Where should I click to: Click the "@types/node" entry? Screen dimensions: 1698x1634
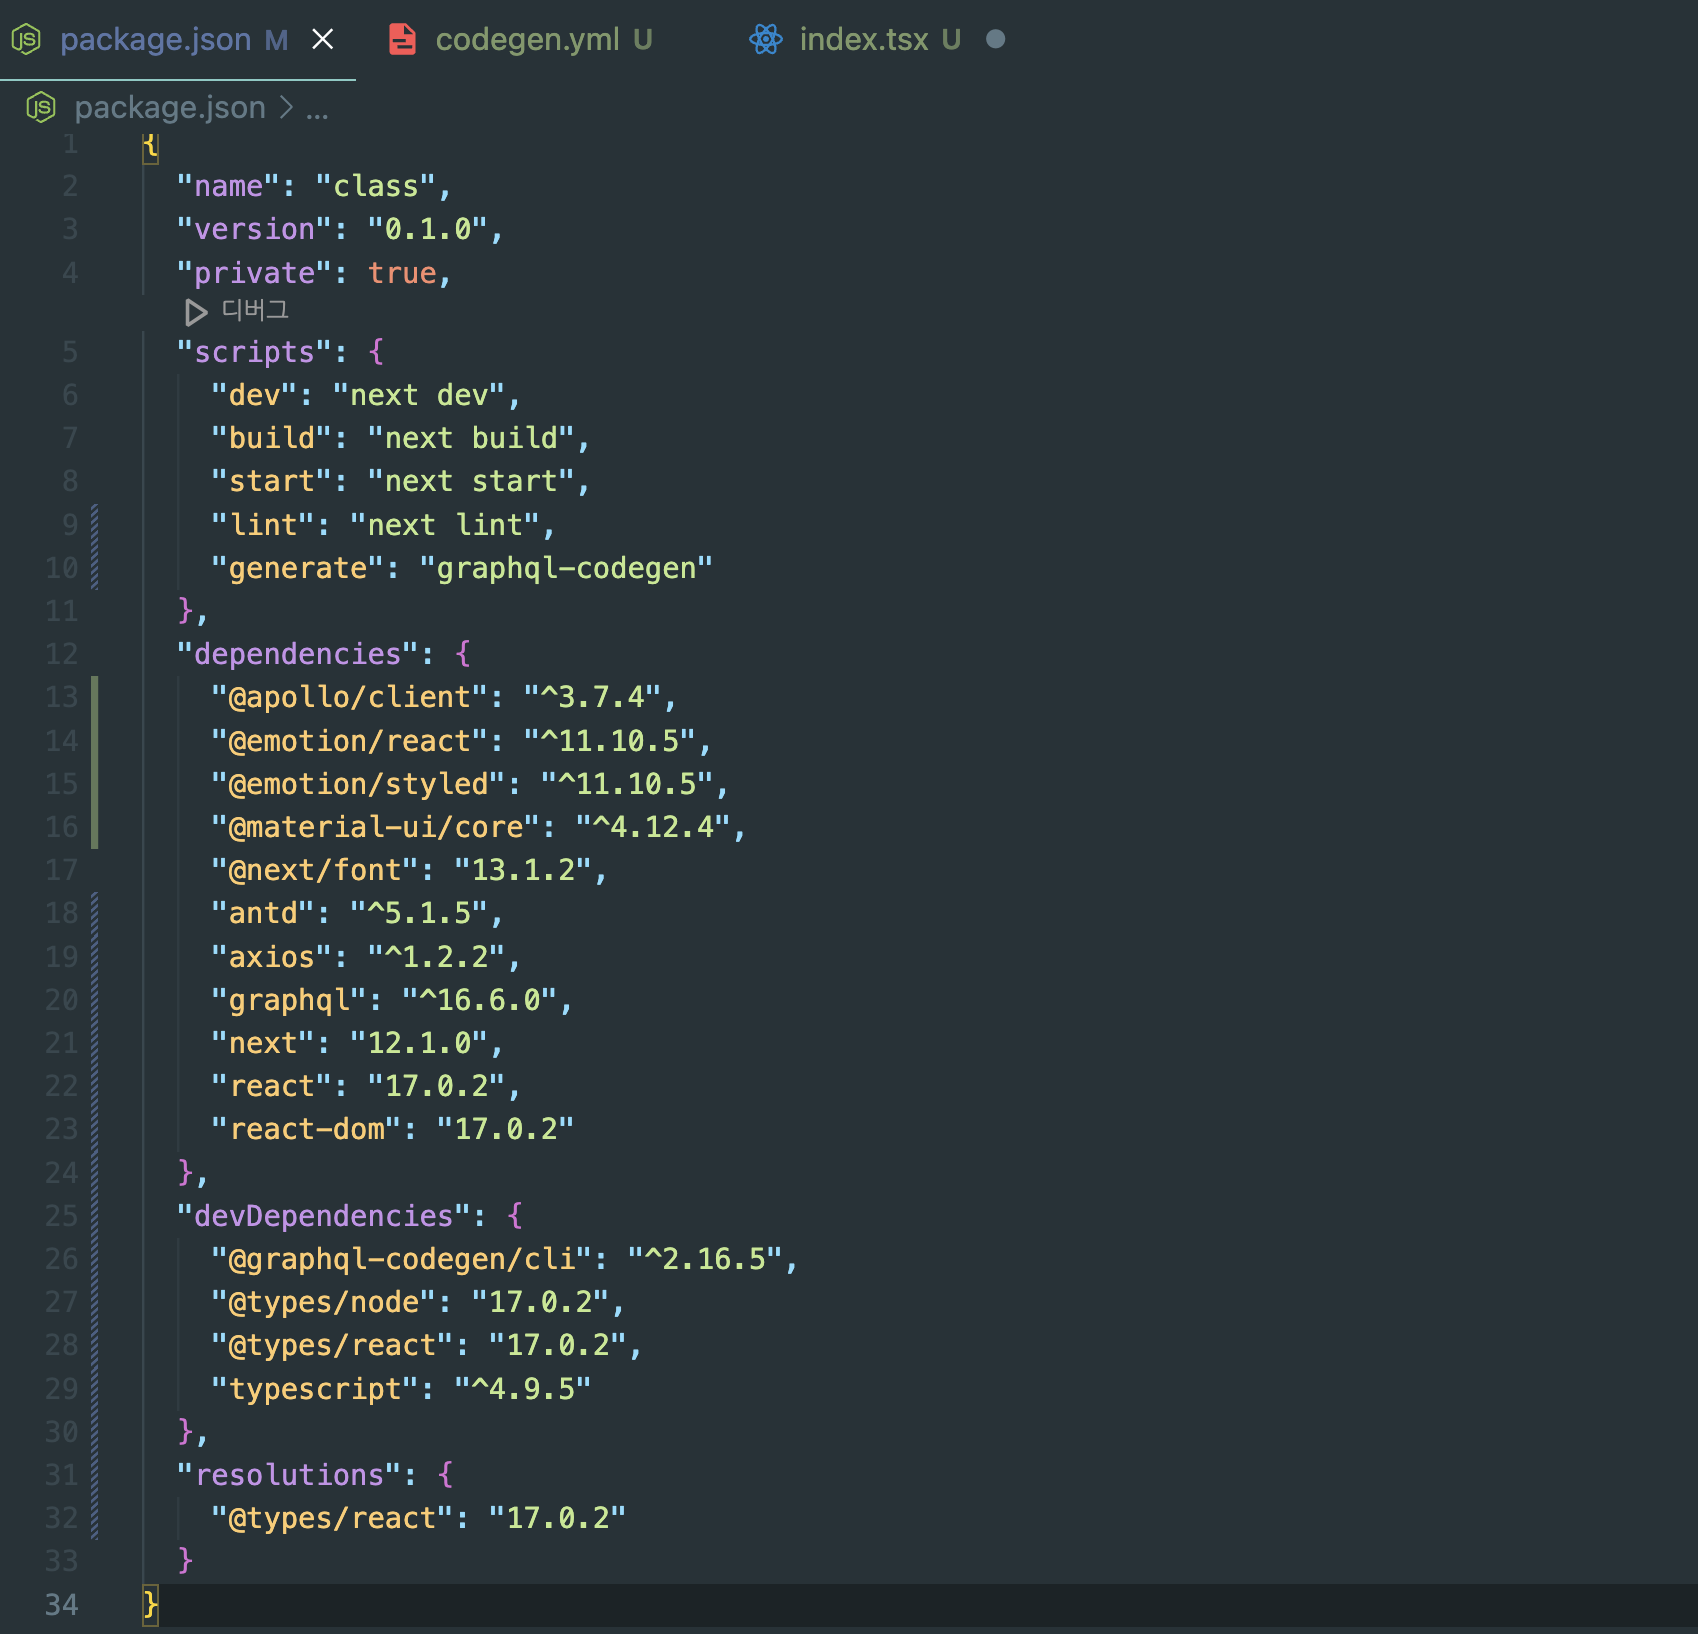pos(324,1302)
